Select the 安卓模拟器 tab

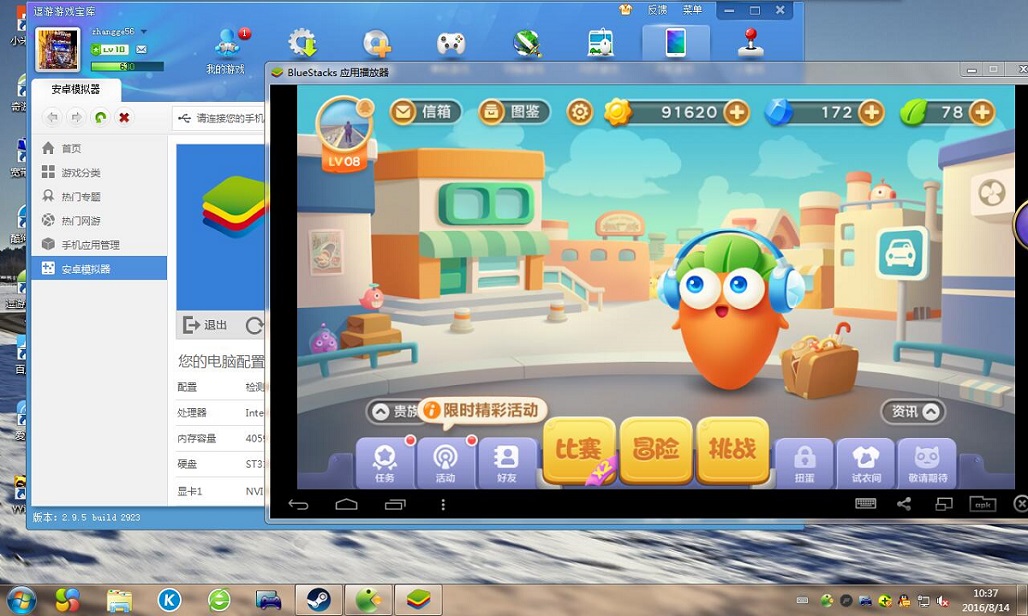click(x=76, y=89)
